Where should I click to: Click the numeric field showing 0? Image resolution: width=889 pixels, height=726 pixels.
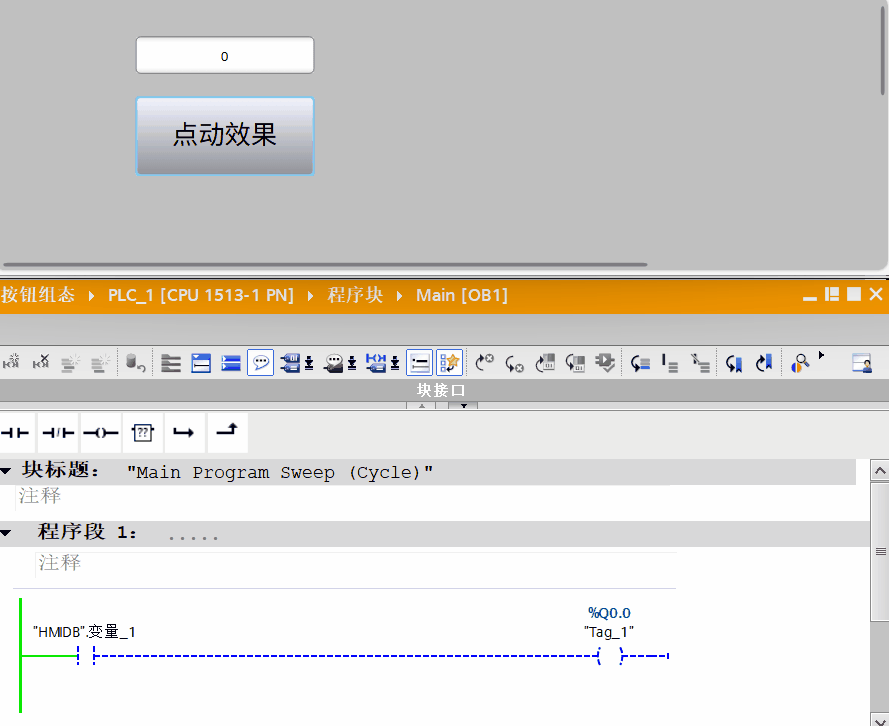coord(224,56)
